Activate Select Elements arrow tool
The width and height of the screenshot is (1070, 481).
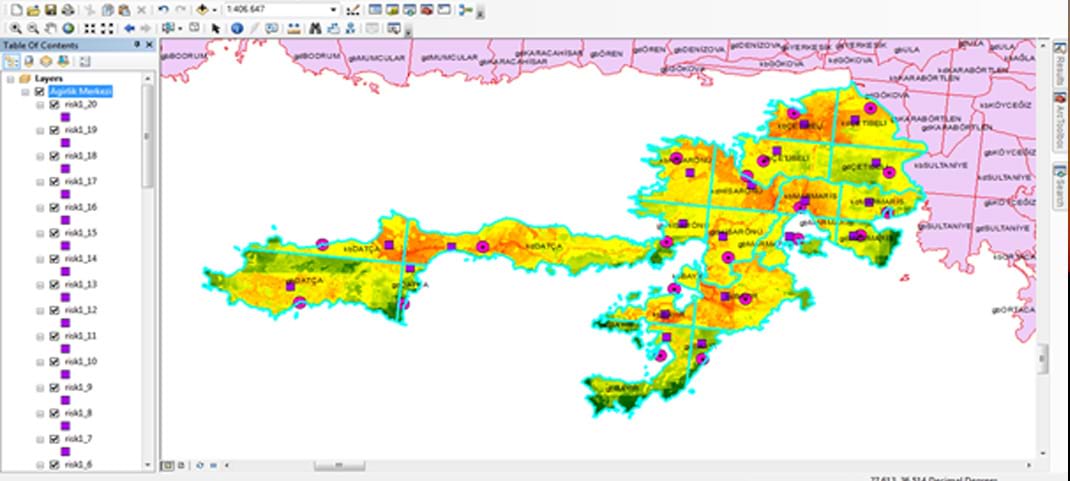(216, 29)
